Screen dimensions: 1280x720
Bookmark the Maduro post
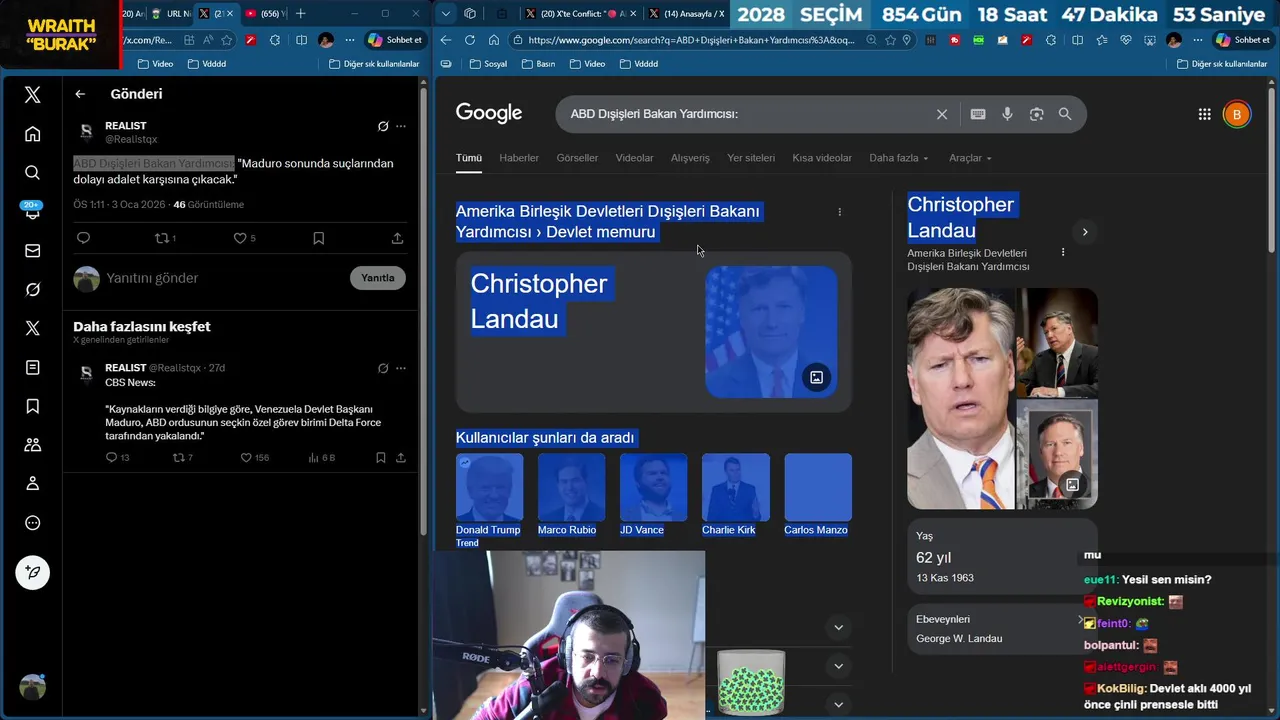[318, 238]
